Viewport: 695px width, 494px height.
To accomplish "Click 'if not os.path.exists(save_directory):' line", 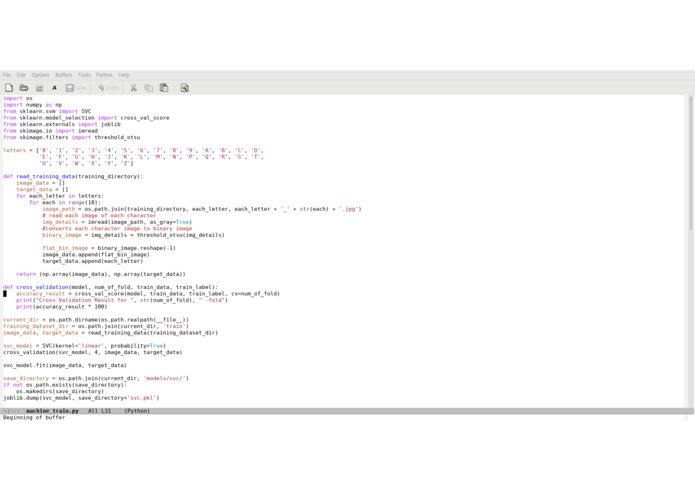I will [x=65, y=385].
